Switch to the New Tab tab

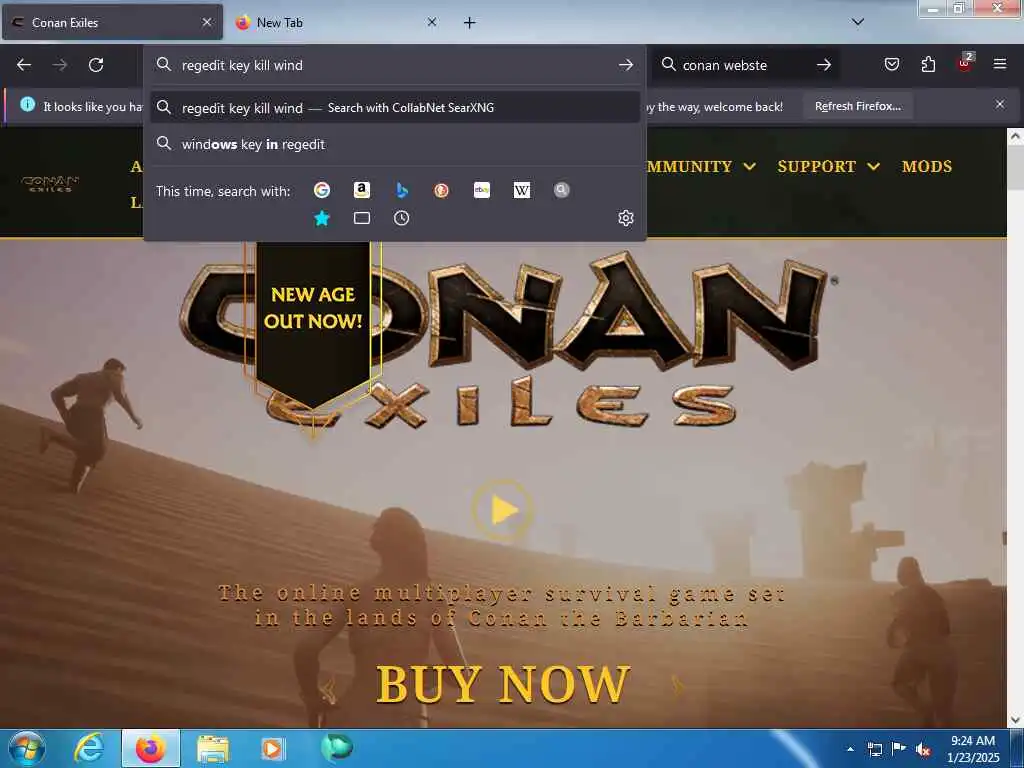[x=336, y=22]
